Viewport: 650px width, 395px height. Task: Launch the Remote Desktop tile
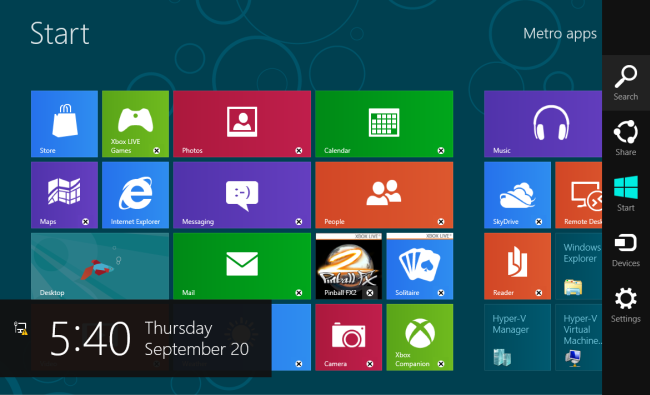[x=579, y=195]
